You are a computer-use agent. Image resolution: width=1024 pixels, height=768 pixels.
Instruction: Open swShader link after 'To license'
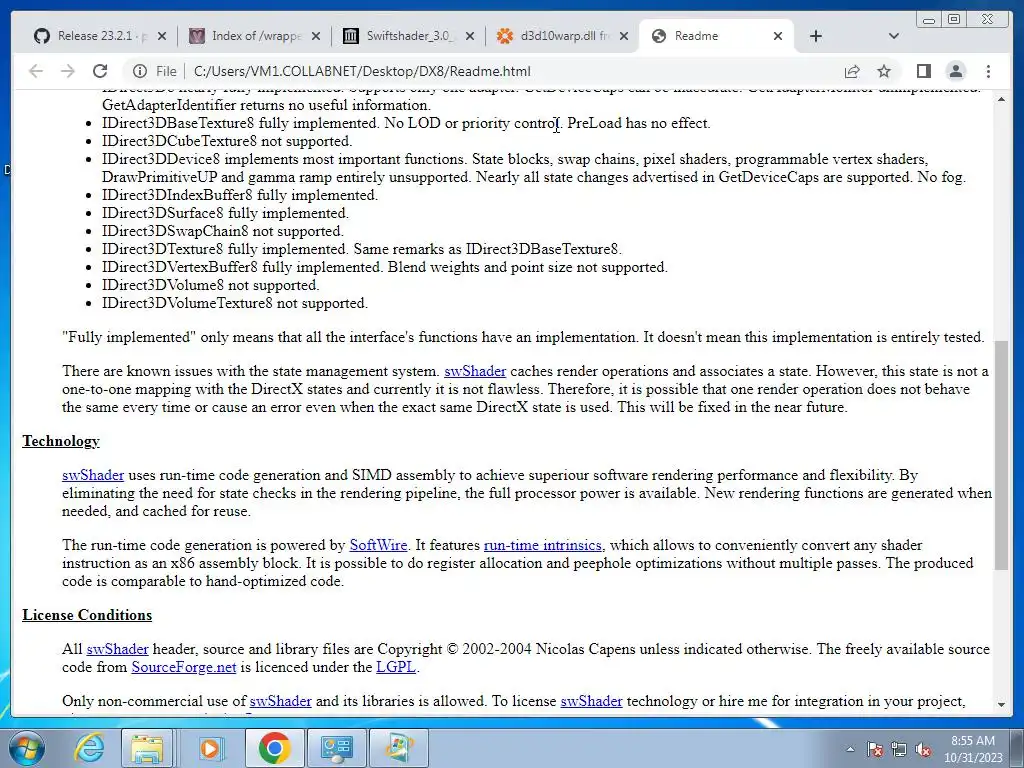tap(591, 701)
